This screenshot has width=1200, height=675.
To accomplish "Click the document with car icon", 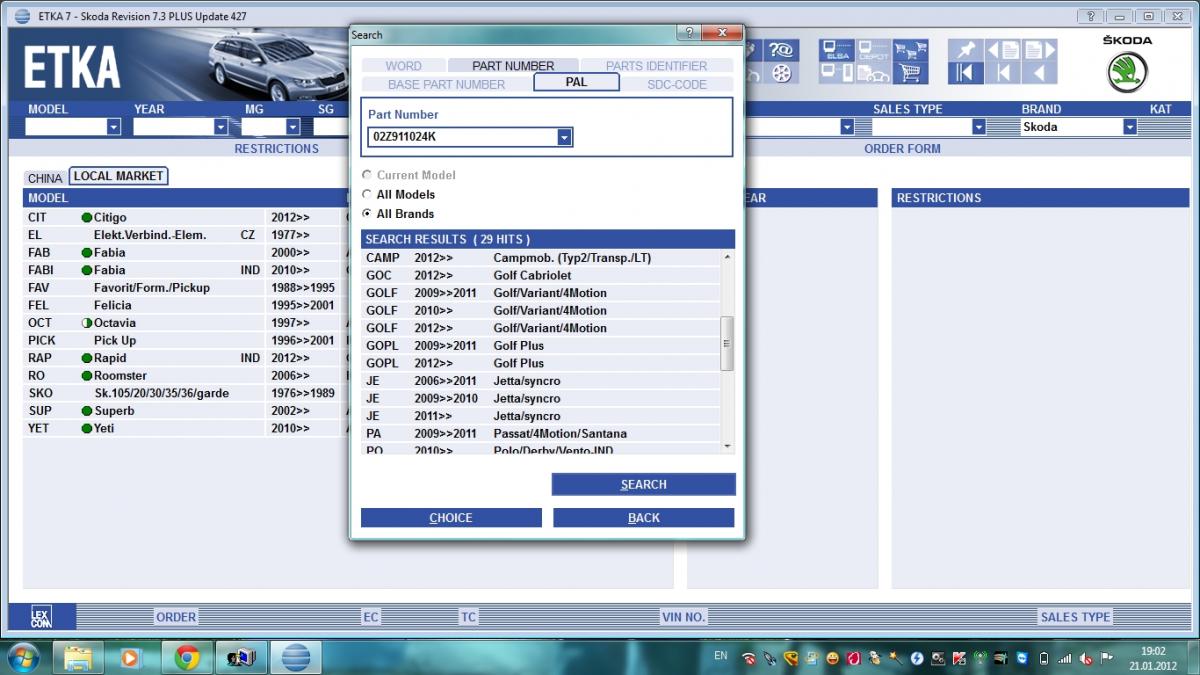I will tap(874, 73).
